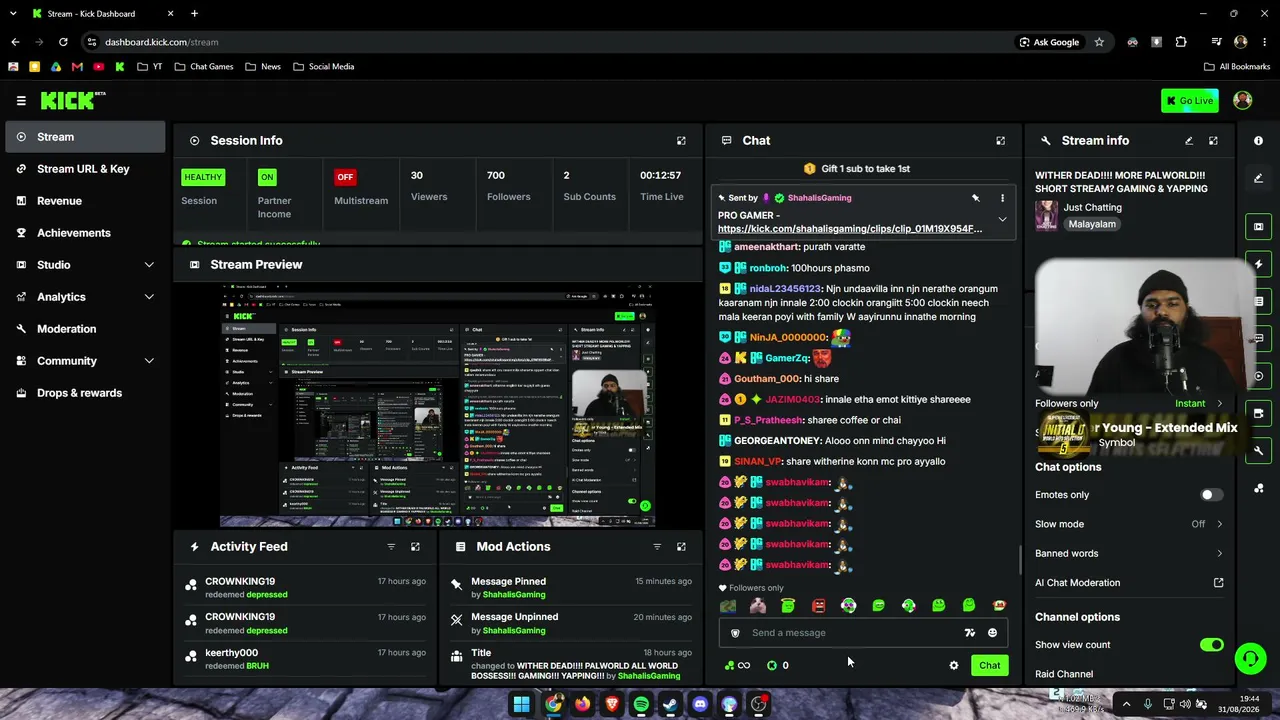This screenshot has height=720, width=1280.
Task: Open Steam from the taskbar
Action: point(670,704)
